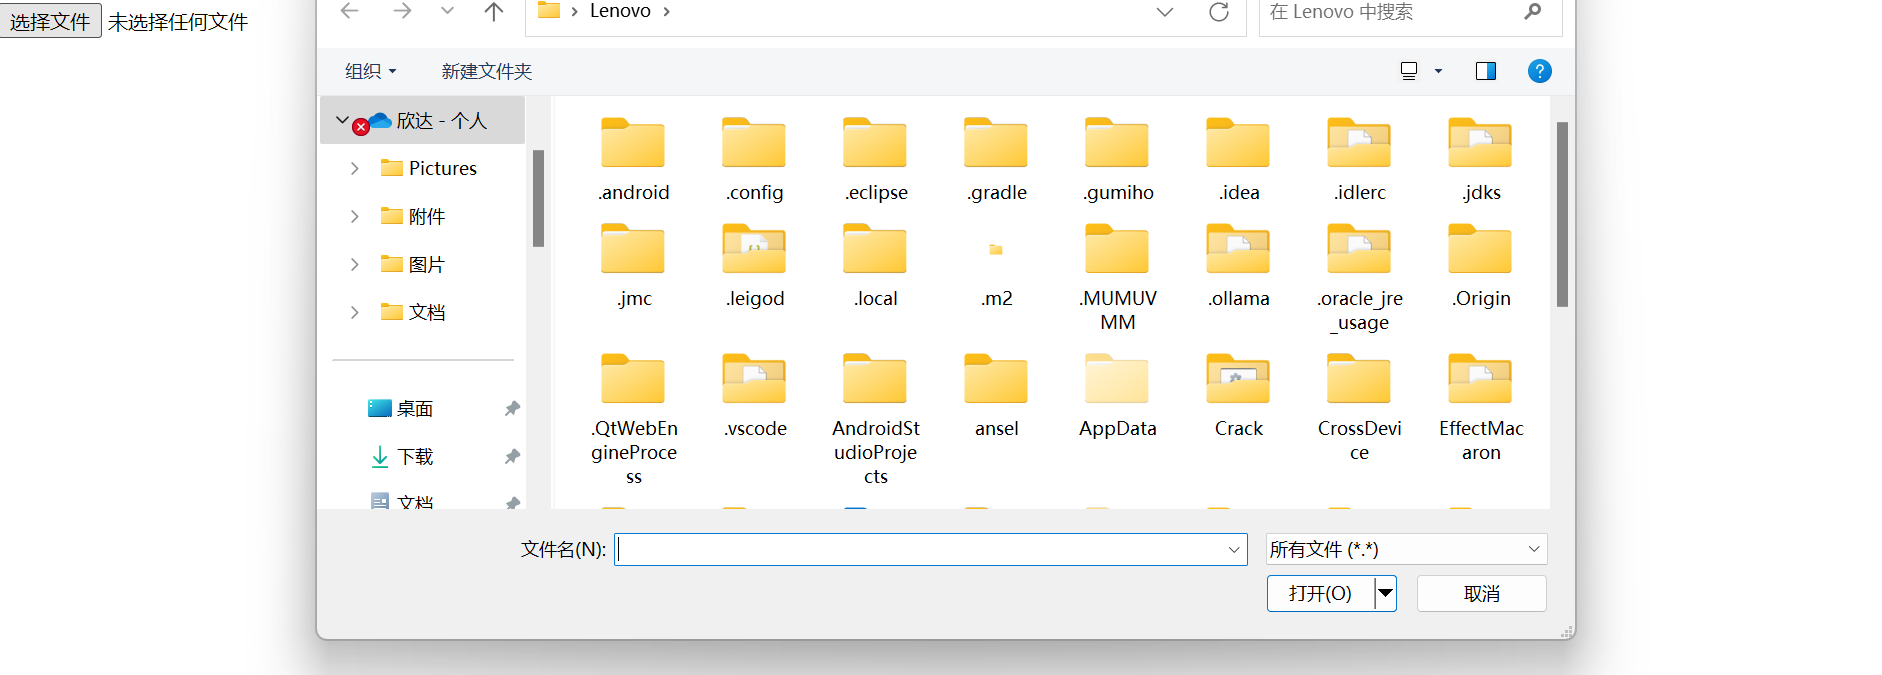
Task: Select the EffectMacaron folder
Action: click(x=1480, y=408)
